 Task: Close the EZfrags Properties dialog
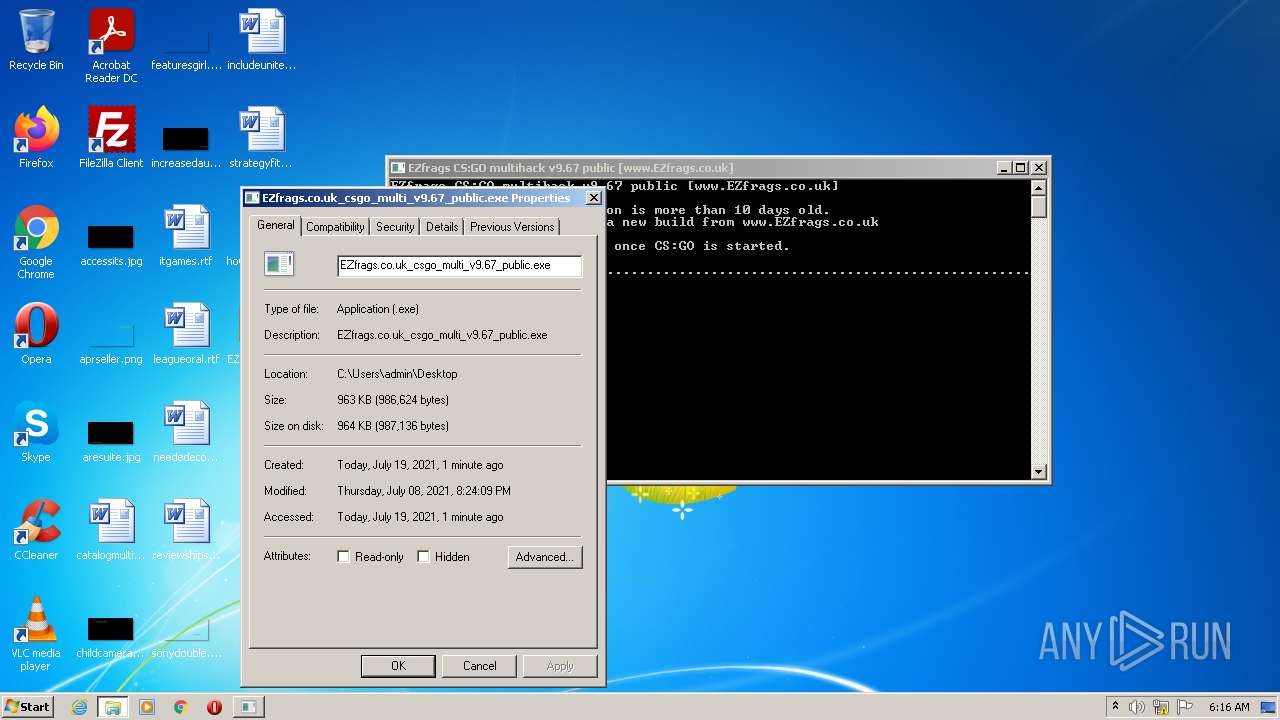593,198
